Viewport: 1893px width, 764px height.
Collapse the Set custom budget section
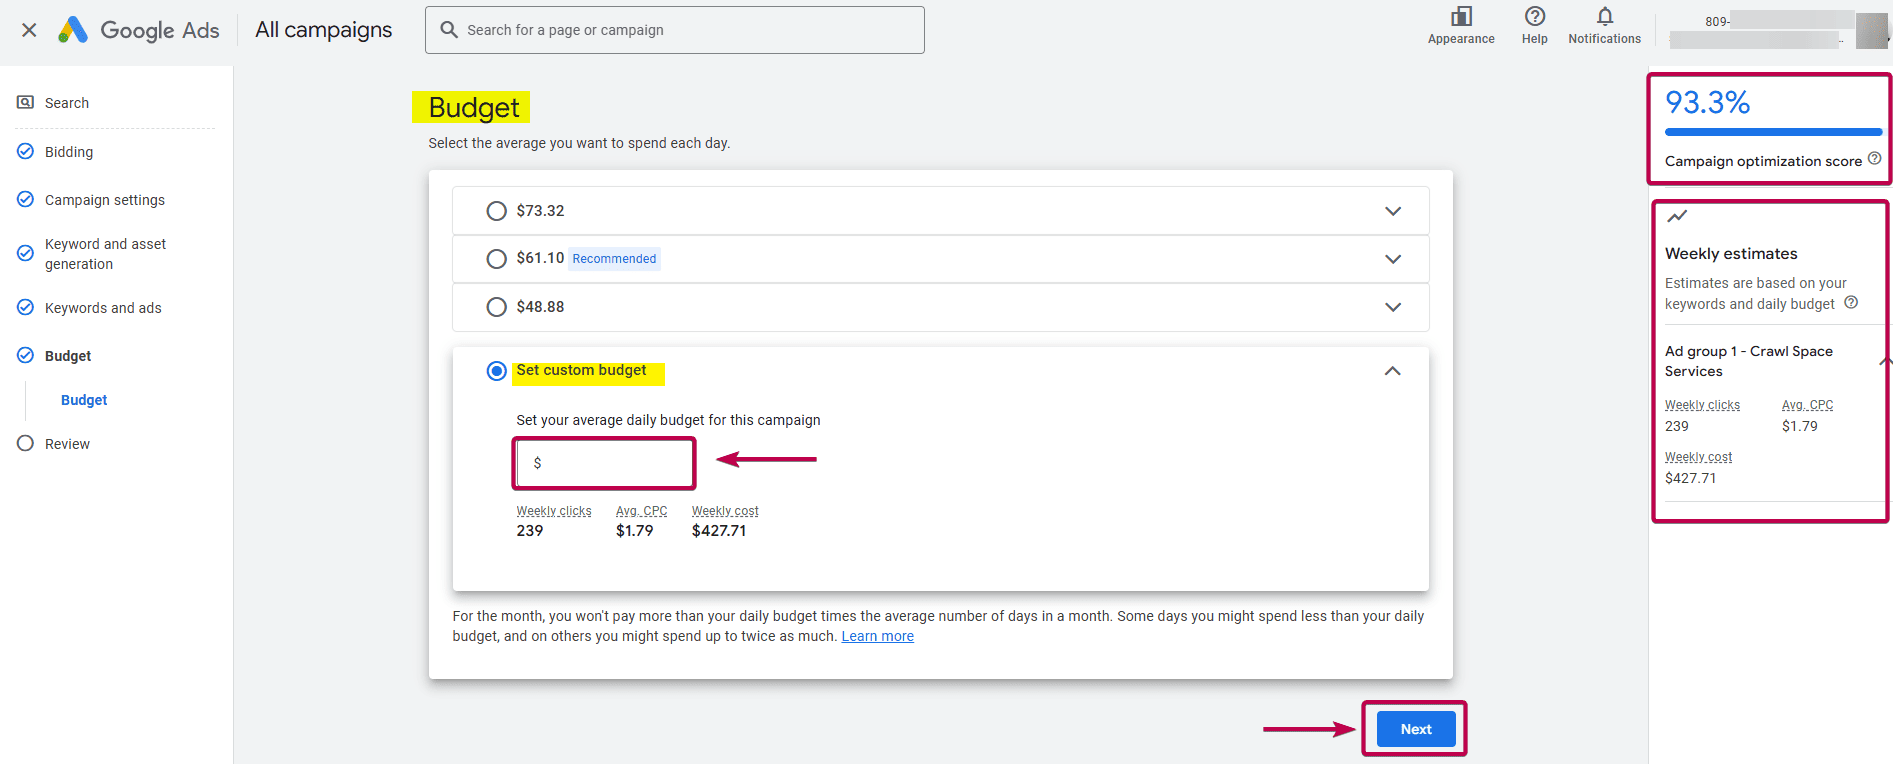coord(1392,371)
